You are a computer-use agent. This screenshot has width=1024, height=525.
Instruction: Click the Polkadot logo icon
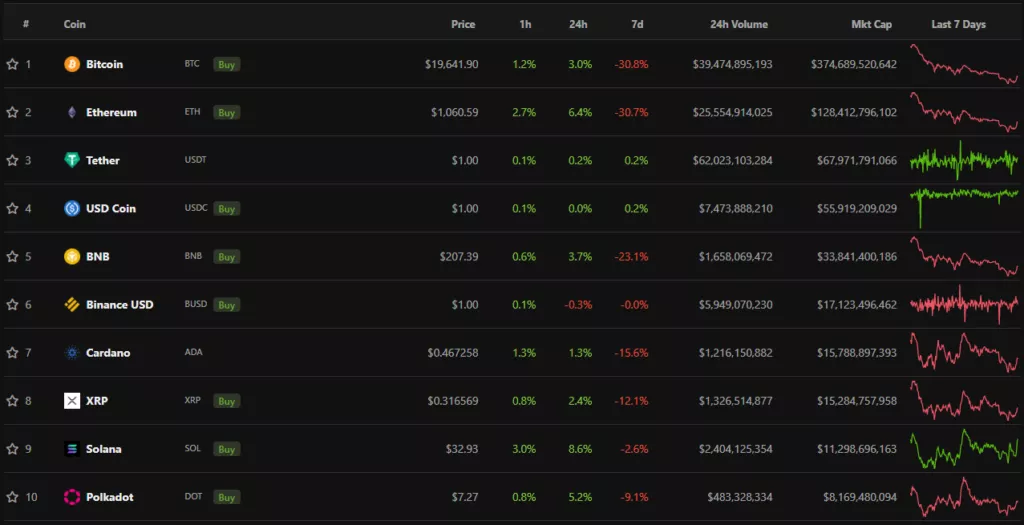pyautogui.click(x=72, y=497)
